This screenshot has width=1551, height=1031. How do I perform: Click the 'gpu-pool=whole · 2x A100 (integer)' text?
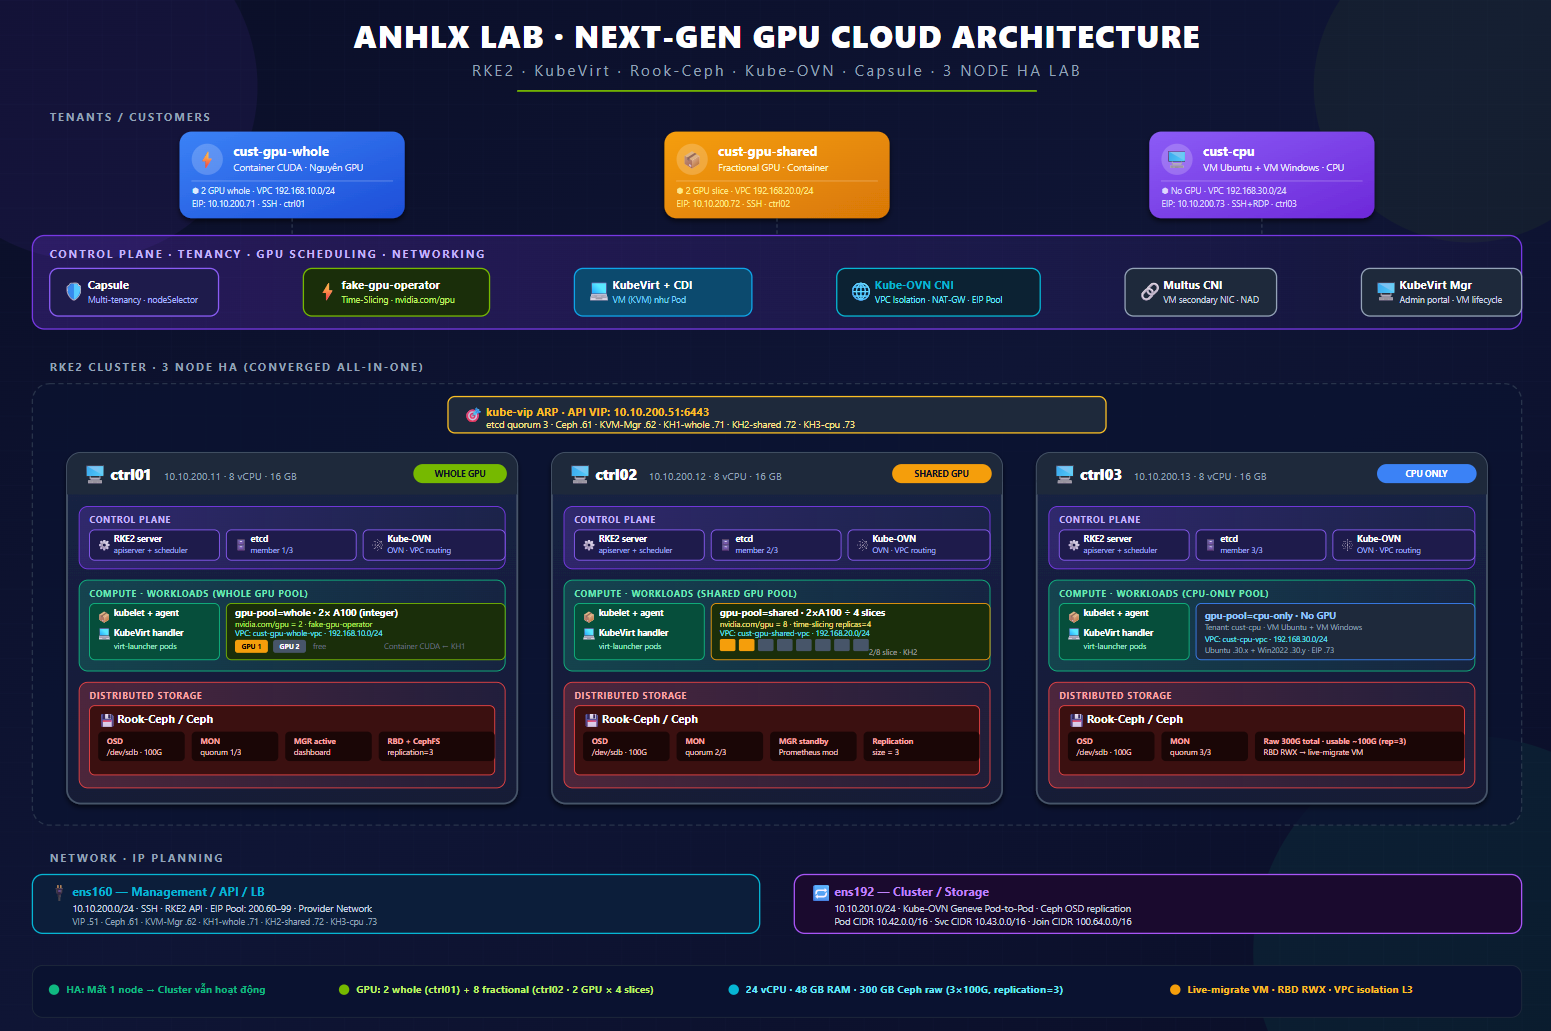coord(316,613)
